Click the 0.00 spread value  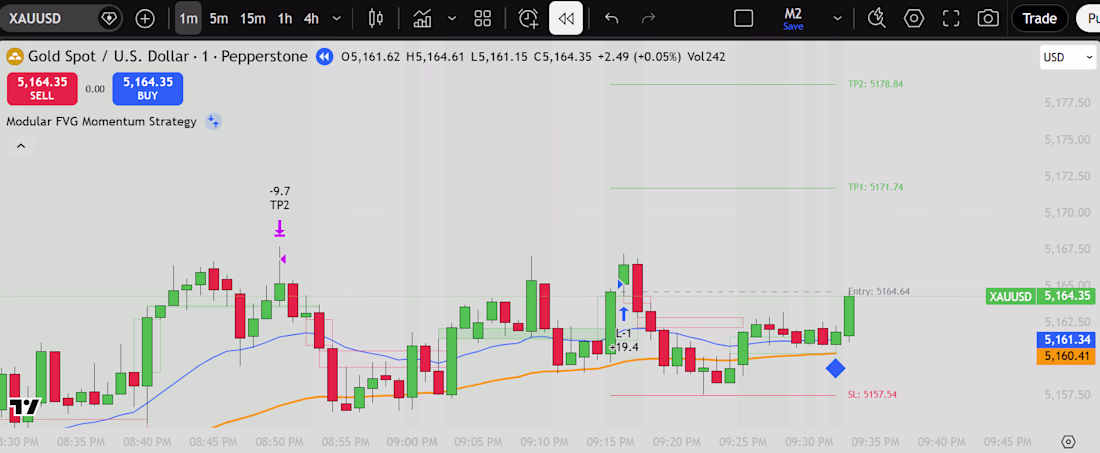tap(95, 89)
